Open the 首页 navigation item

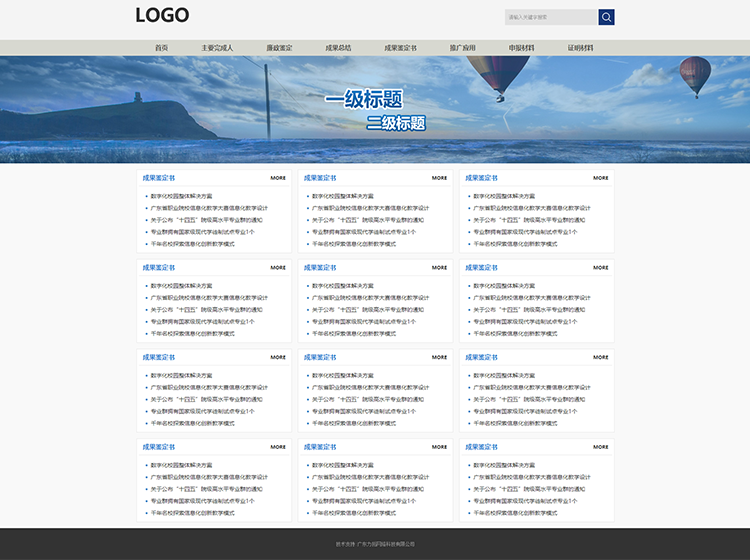coord(162,48)
